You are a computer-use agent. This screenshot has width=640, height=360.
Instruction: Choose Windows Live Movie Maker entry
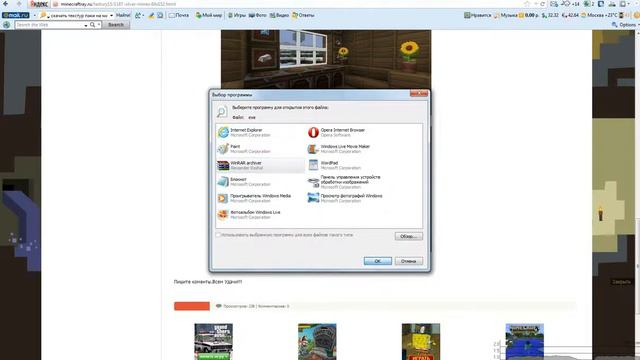pos(351,149)
